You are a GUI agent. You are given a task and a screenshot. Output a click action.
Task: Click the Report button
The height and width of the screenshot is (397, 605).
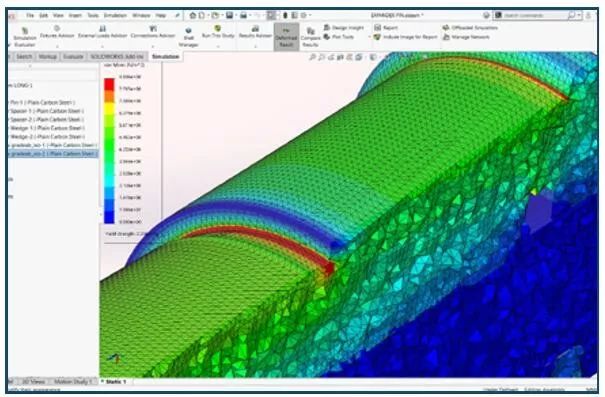(x=386, y=27)
